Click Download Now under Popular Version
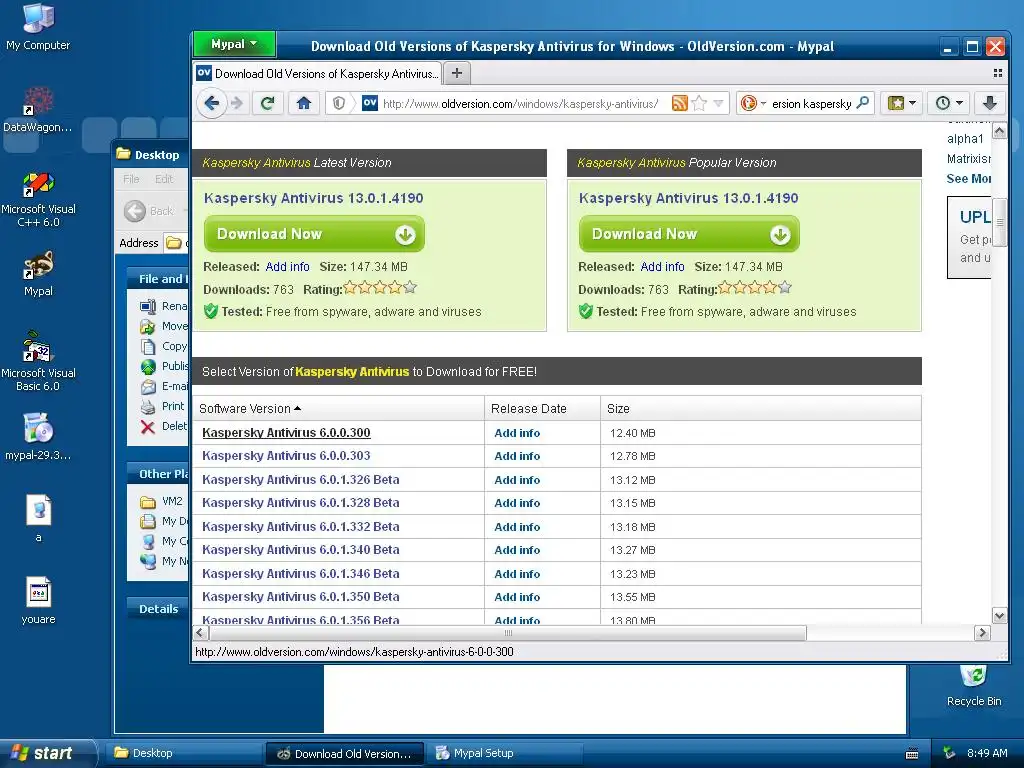This screenshot has height=768, width=1024. pyautogui.click(x=689, y=234)
